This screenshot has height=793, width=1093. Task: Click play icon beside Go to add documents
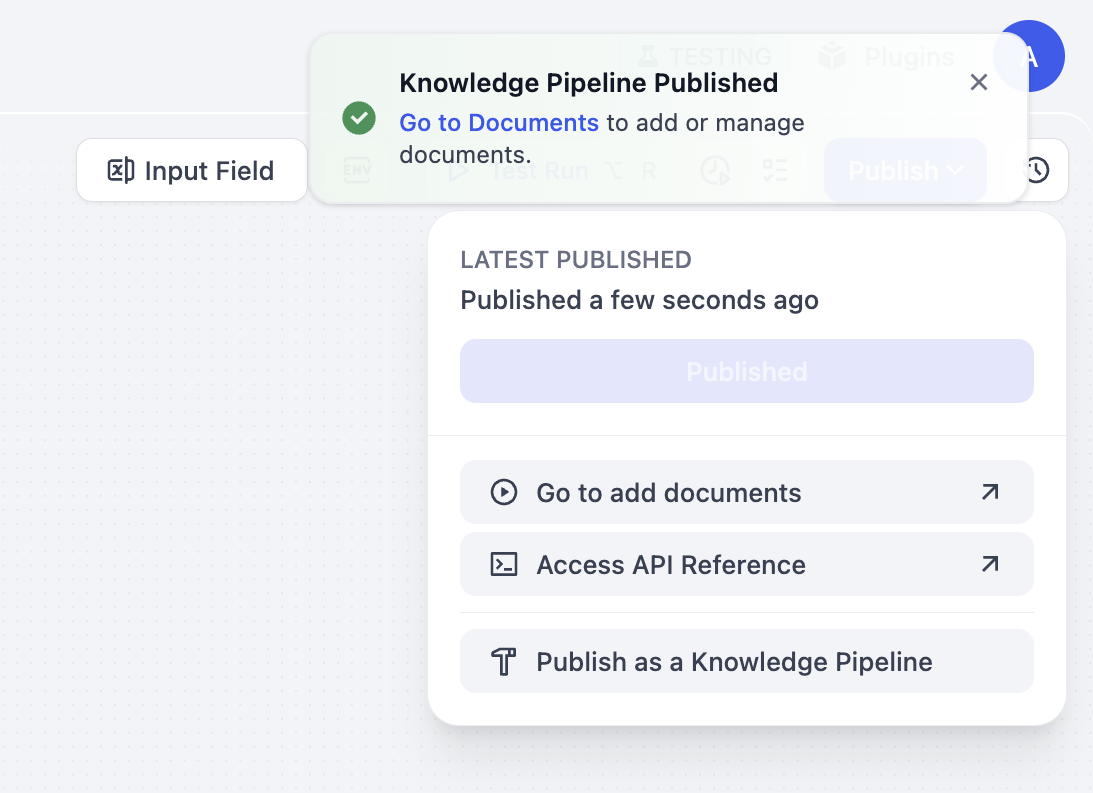click(x=504, y=492)
